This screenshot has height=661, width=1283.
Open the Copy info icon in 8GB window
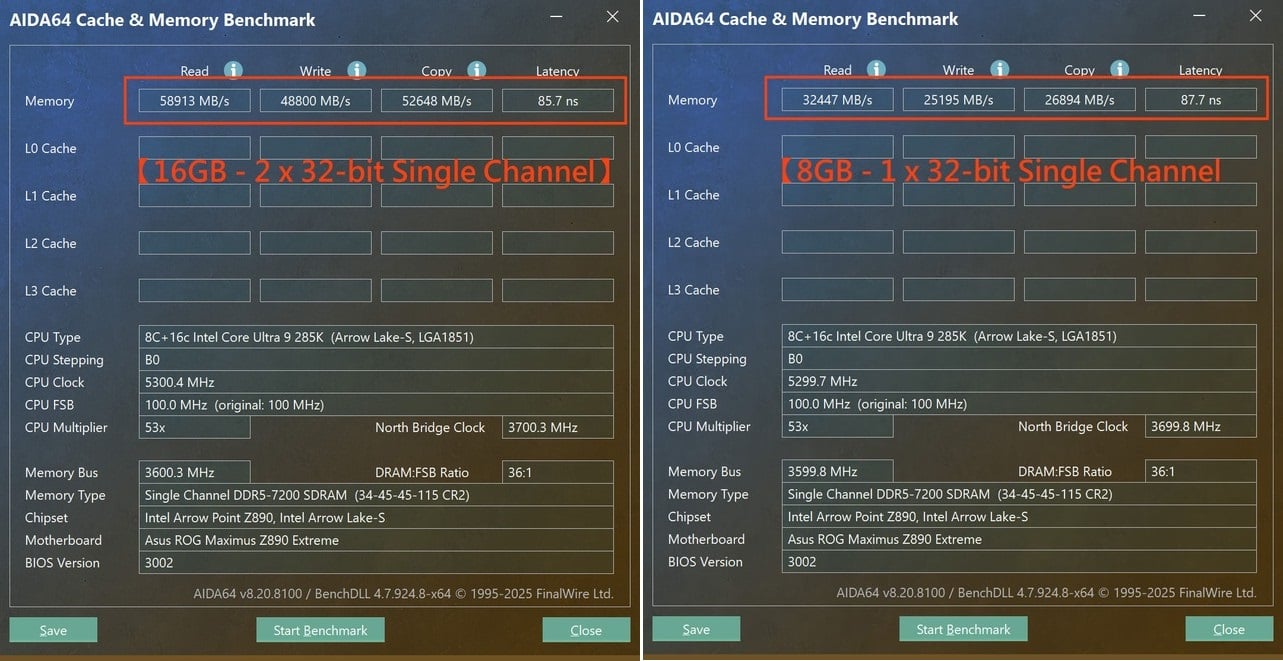[1120, 69]
